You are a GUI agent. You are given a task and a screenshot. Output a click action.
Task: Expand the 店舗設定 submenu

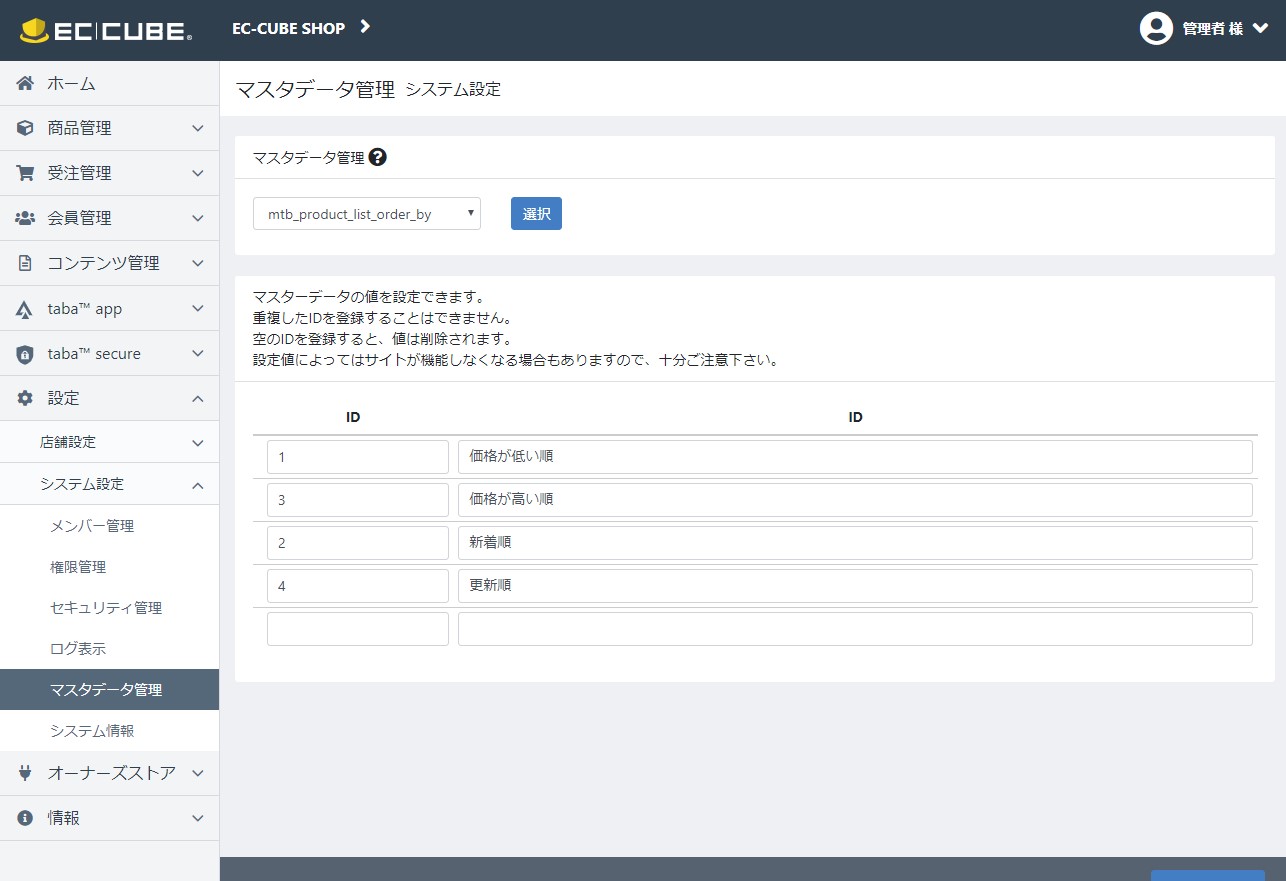click(x=198, y=443)
